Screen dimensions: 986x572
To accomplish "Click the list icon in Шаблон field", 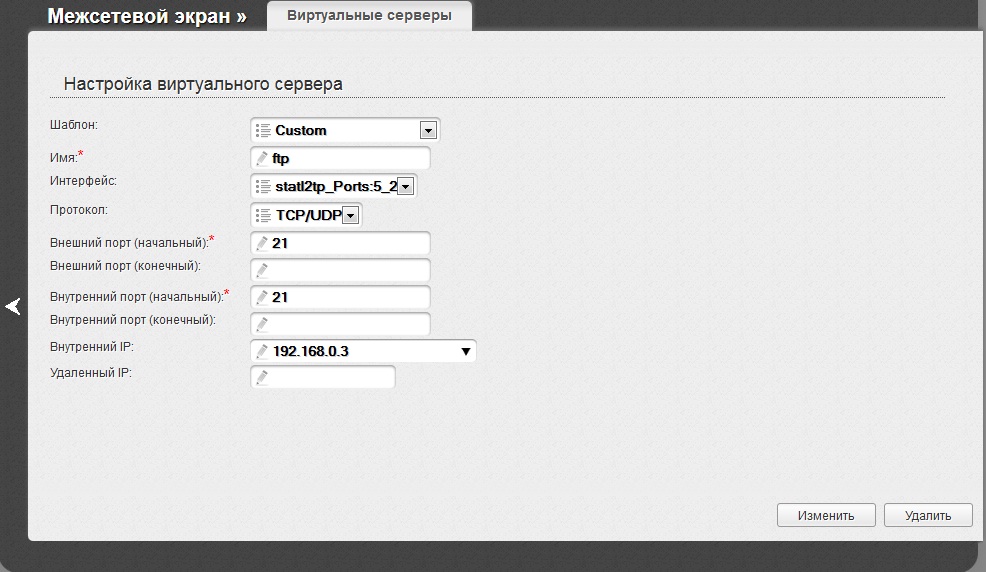I will click(x=263, y=130).
